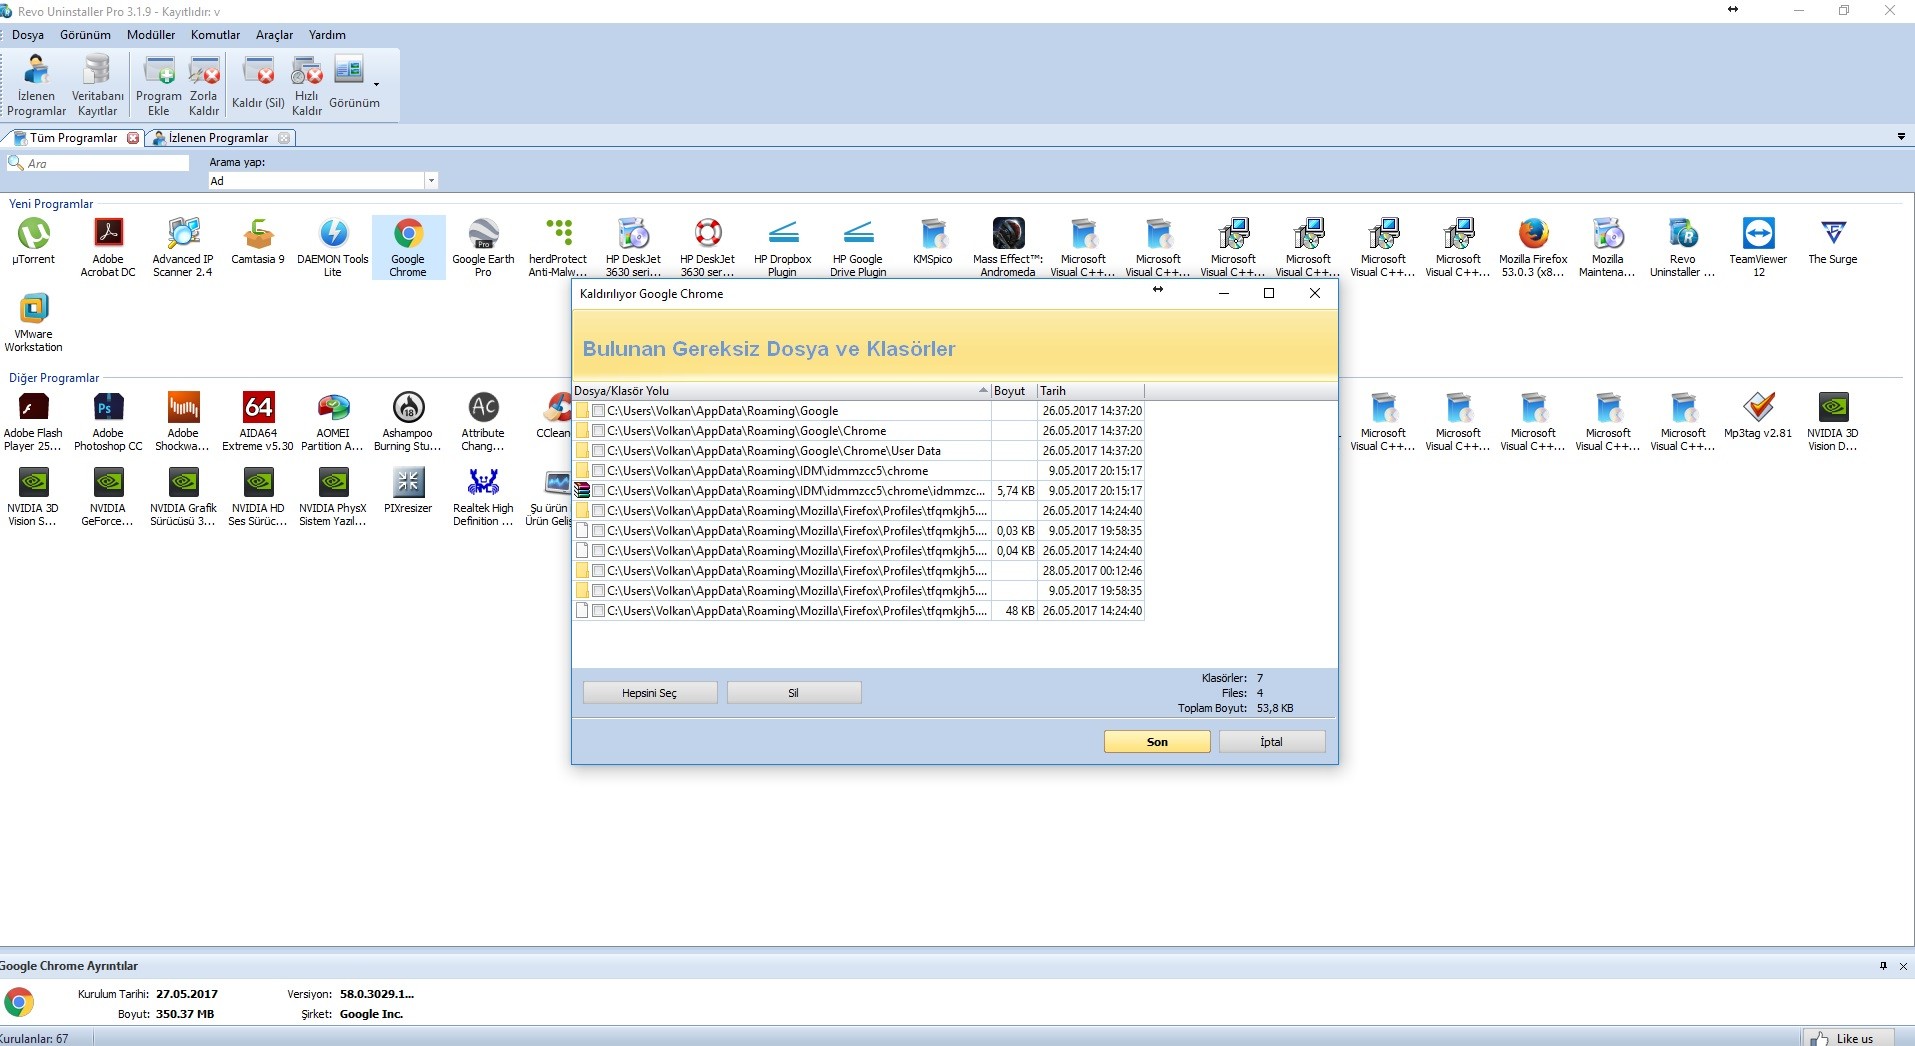Viewport: 1915px width, 1046px height.
Task: Select TeamViewer 12 program icon
Action: [x=1758, y=247]
